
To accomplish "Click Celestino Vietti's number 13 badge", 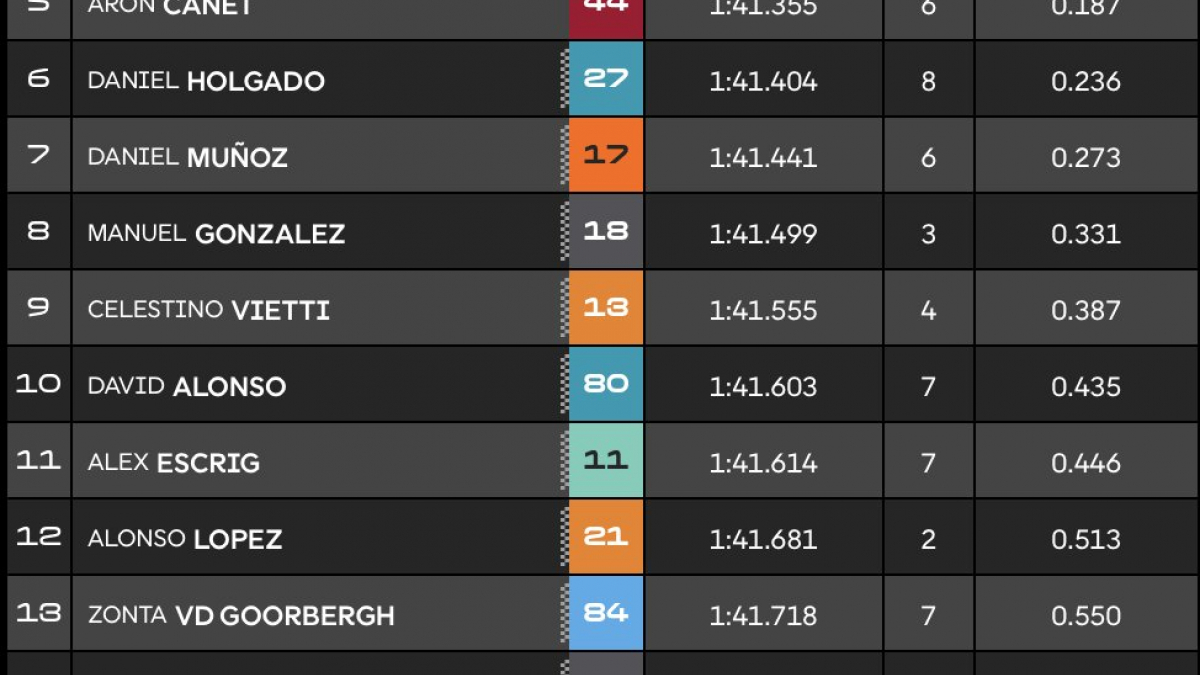I will [606, 308].
